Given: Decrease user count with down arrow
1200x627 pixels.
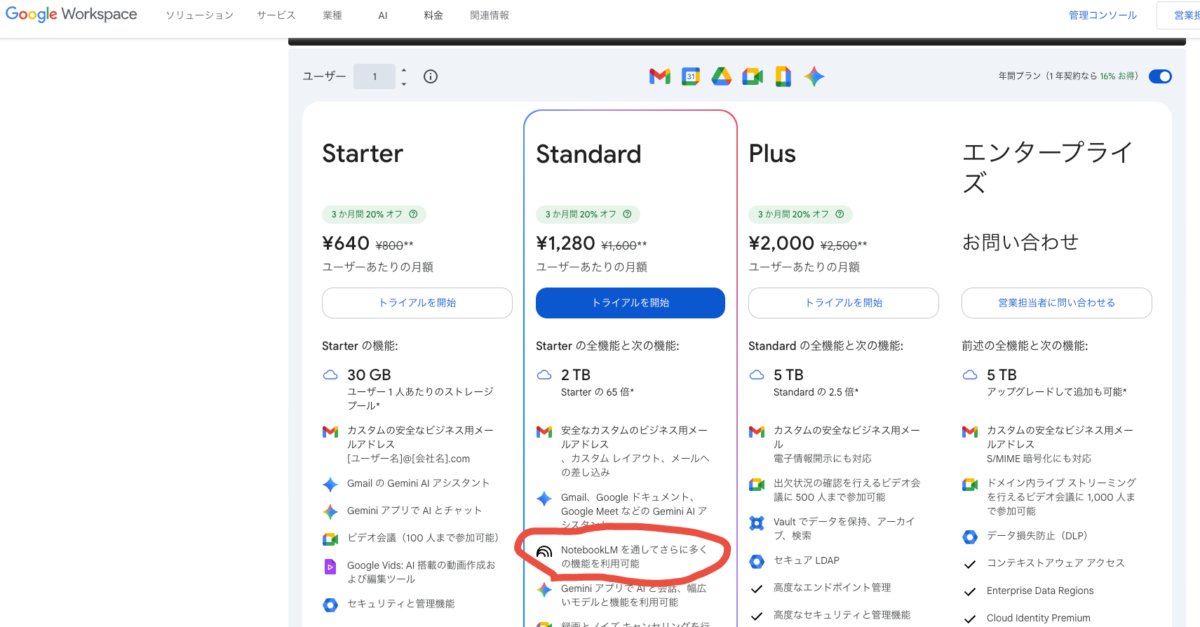Looking at the screenshot, I should coord(403,84).
